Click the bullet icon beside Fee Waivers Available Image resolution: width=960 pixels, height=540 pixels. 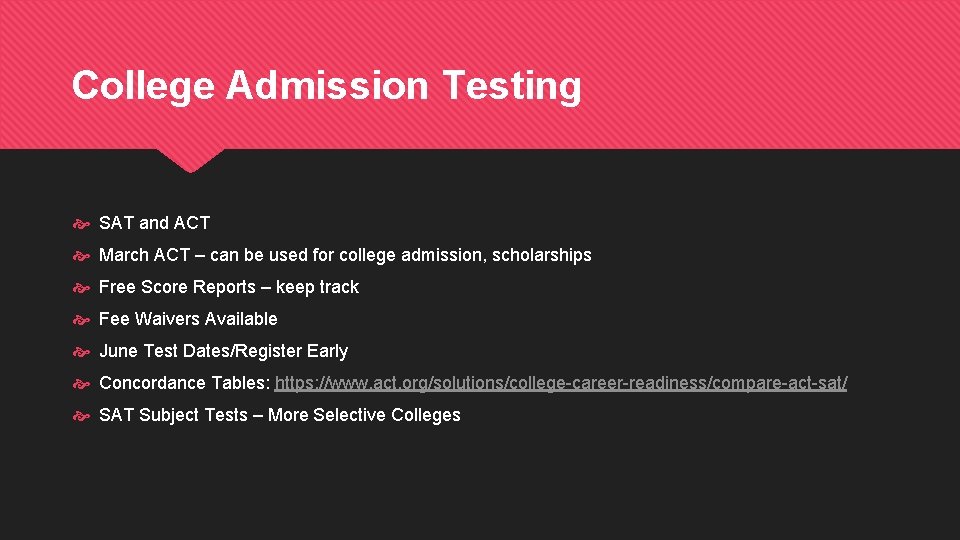click(82, 320)
